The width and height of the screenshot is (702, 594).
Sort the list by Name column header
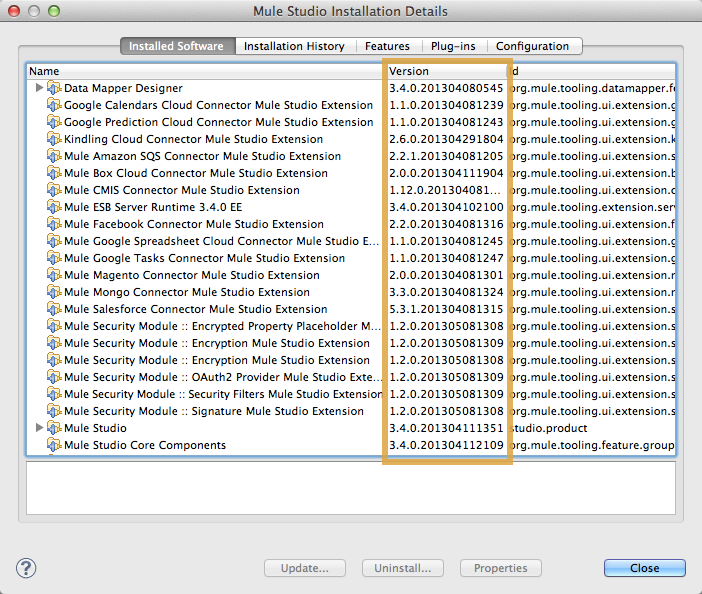[200, 71]
